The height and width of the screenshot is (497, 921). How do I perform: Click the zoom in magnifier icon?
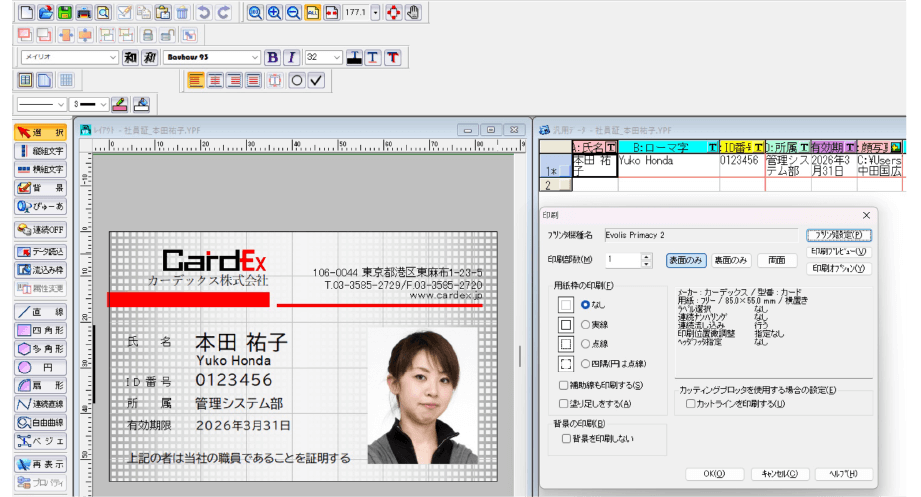(x=273, y=13)
